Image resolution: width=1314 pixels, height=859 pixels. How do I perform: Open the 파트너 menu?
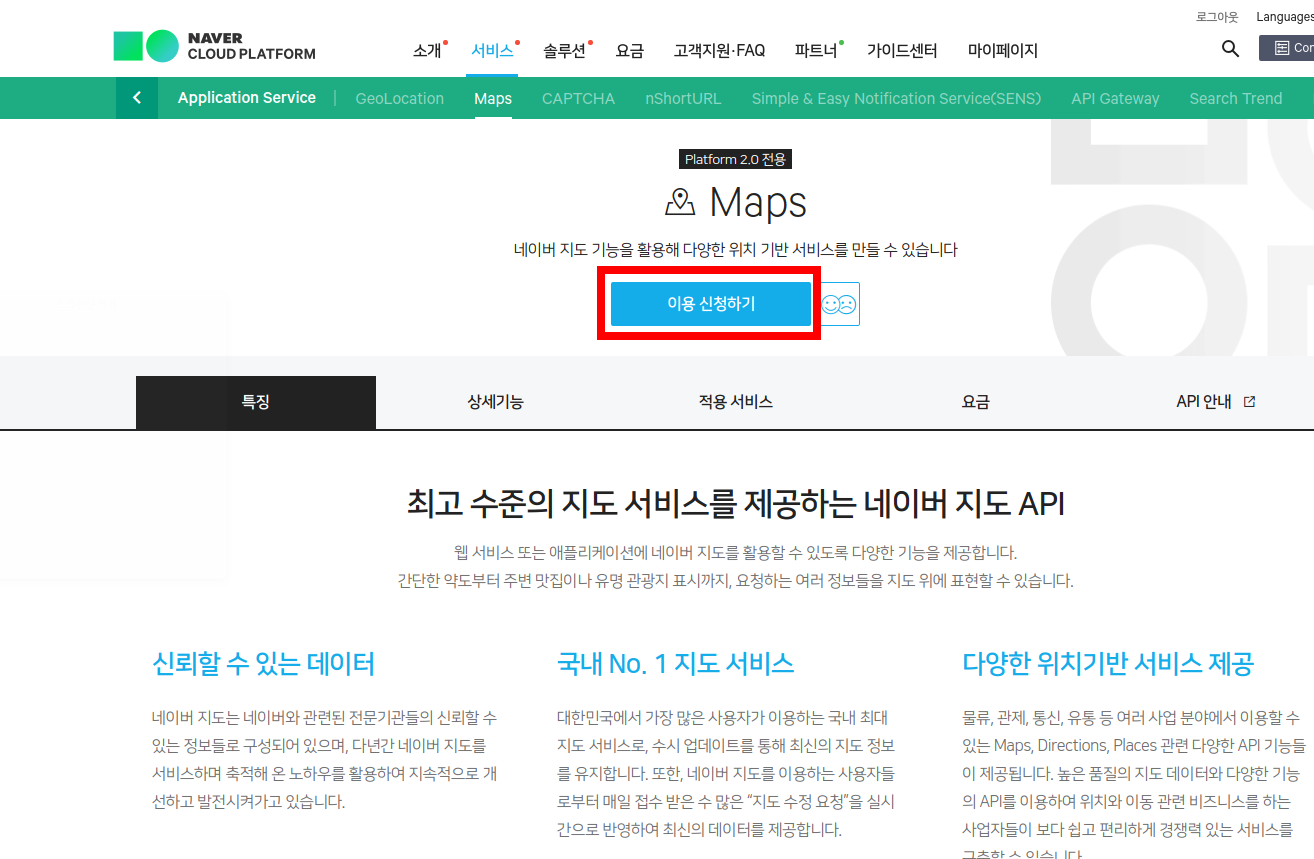(816, 50)
